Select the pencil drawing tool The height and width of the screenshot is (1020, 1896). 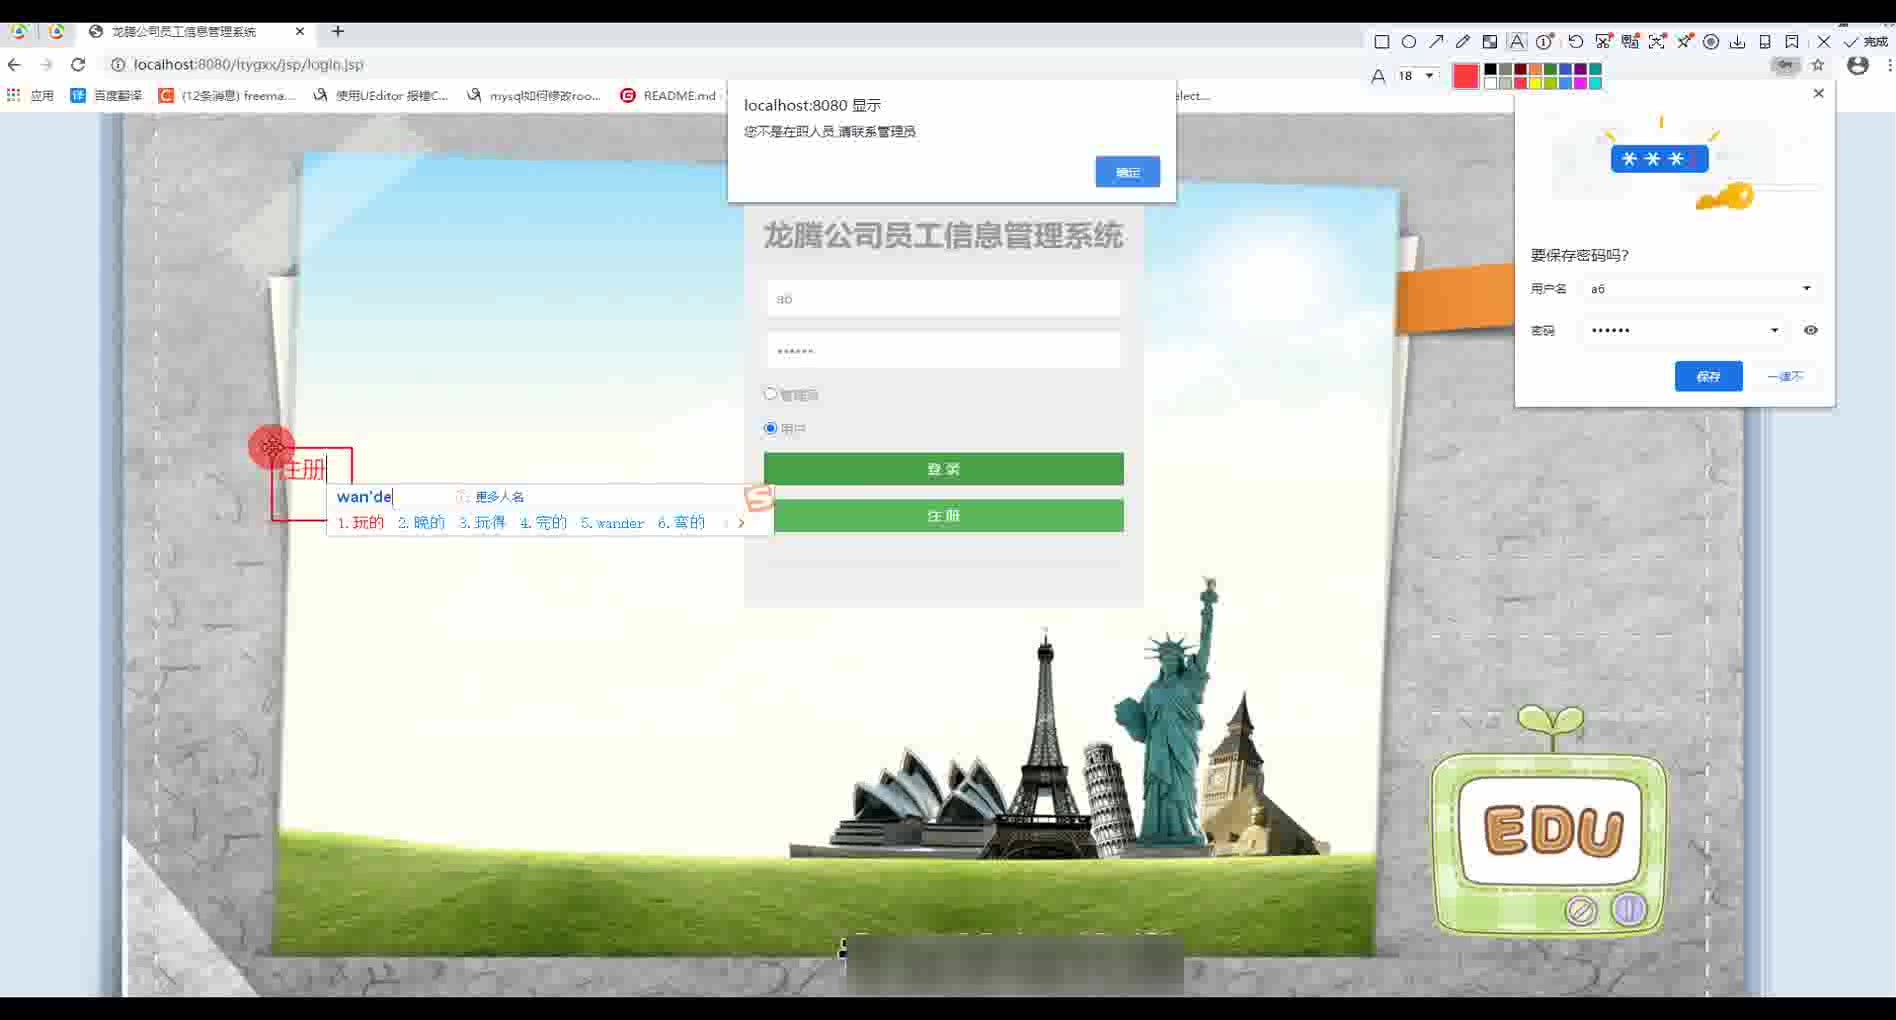(1463, 42)
